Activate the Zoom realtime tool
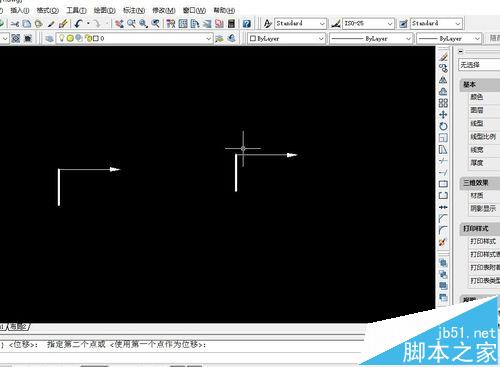Viewport: 500px width, 367px height. click(x=131, y=24)
